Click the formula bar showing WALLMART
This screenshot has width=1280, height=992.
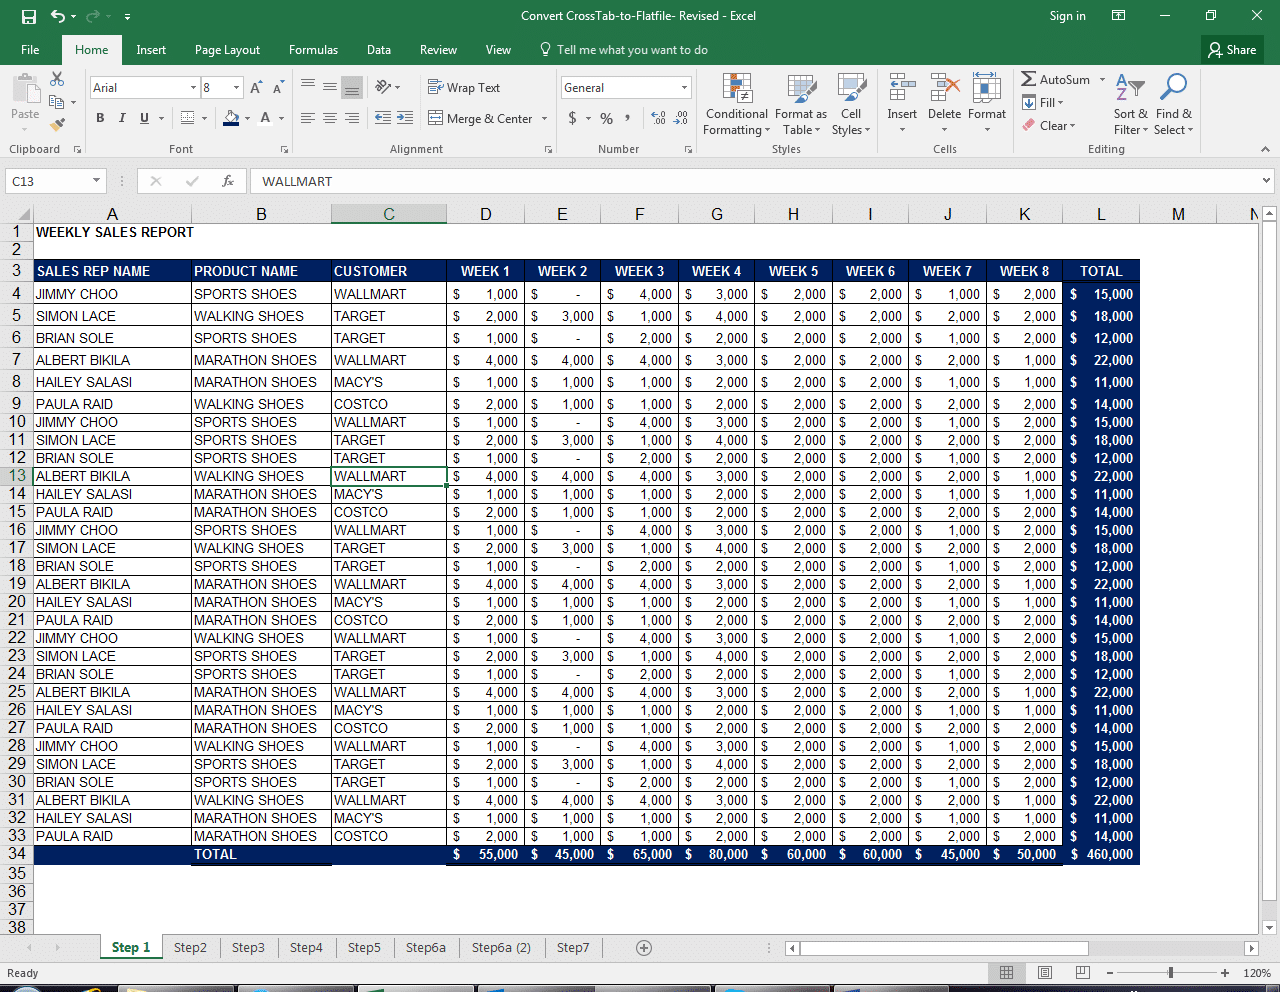754,181
